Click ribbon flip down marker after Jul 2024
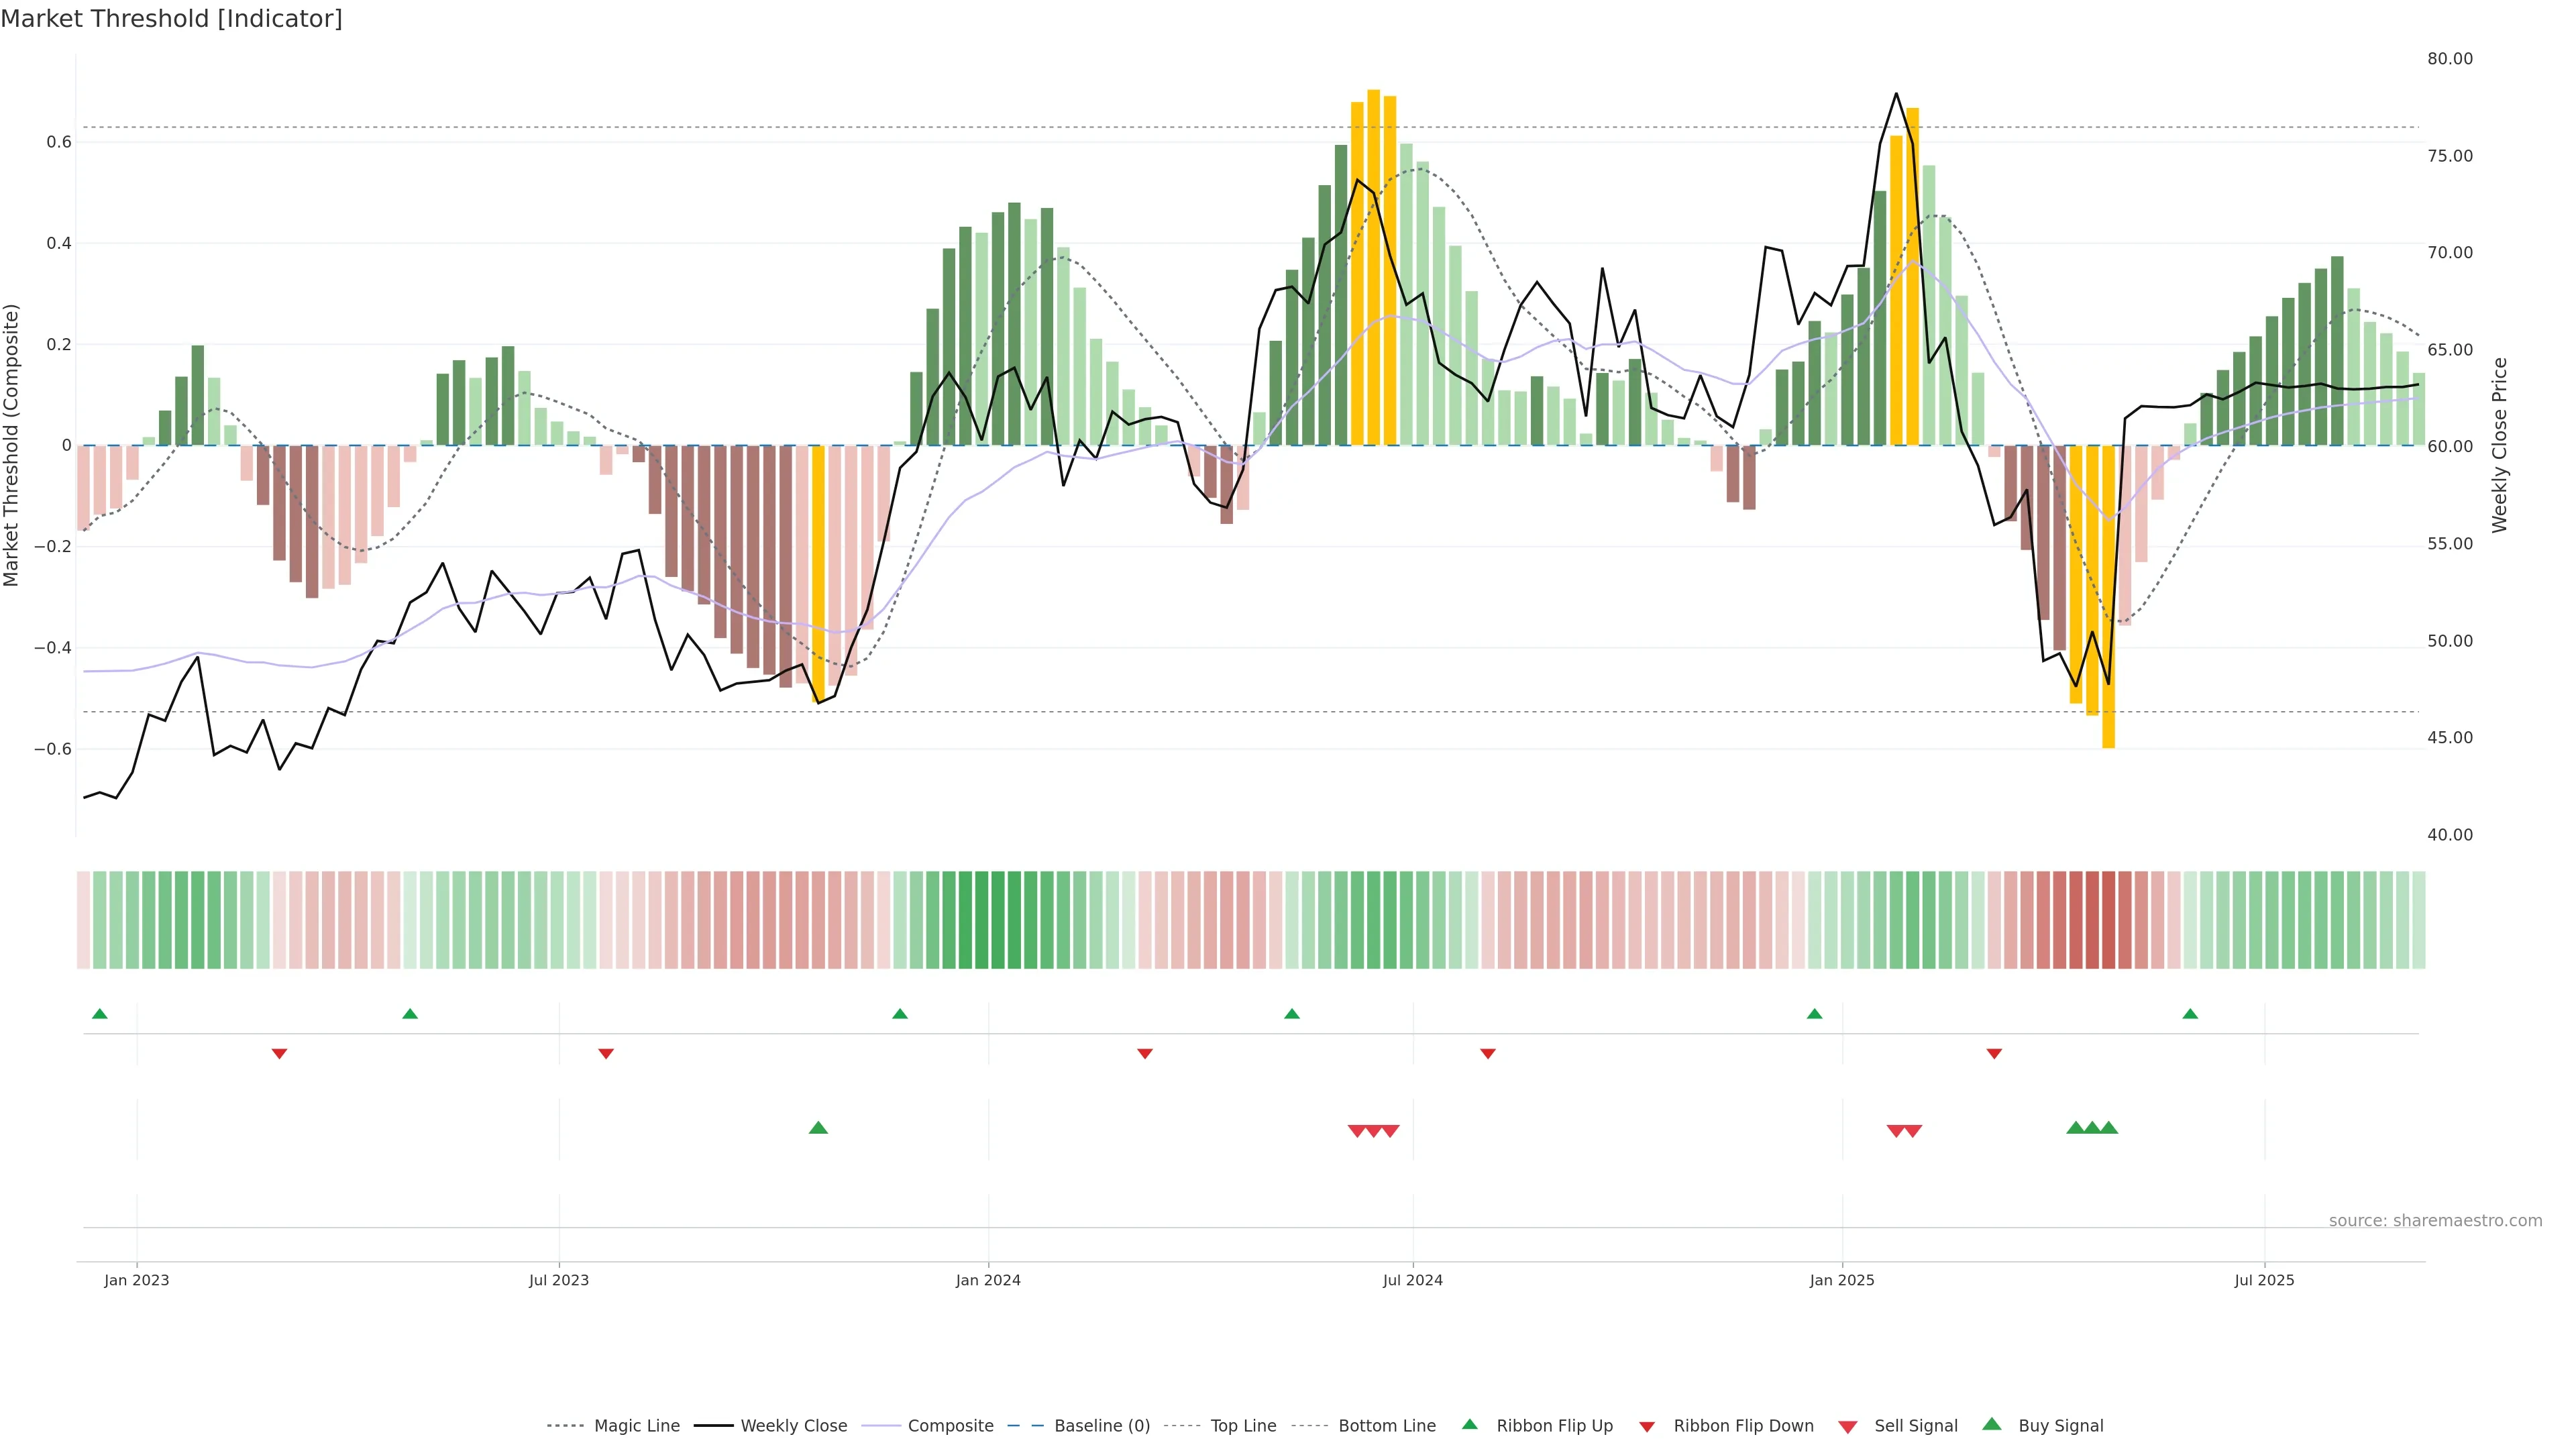The height and width of the screenshot is (1449, 2576). click(x=1488, y=1054)
